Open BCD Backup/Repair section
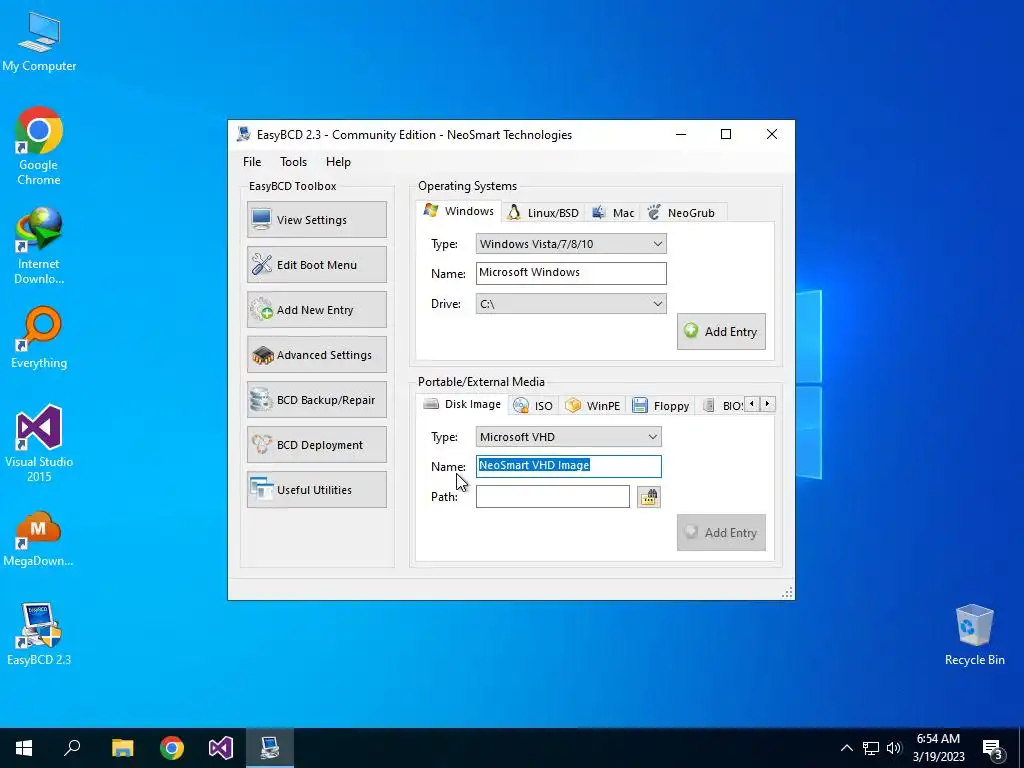This screenshot has width=1024, height=768. [x=317, y=400]
